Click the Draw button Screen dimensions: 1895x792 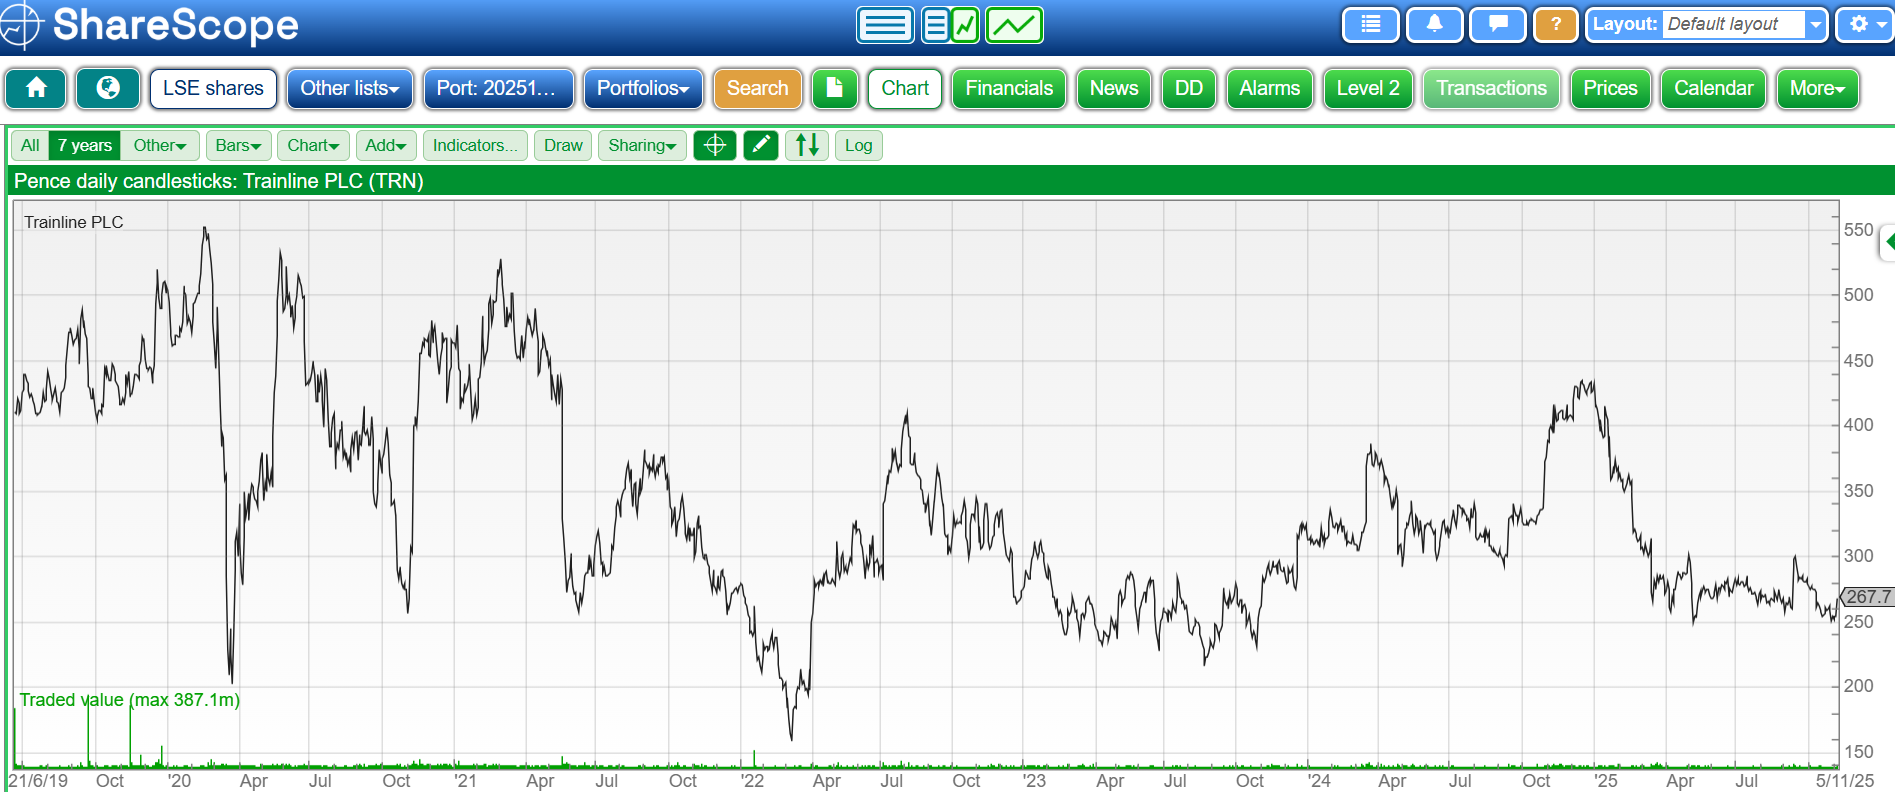pyautogui.click(x=563, y=145)
